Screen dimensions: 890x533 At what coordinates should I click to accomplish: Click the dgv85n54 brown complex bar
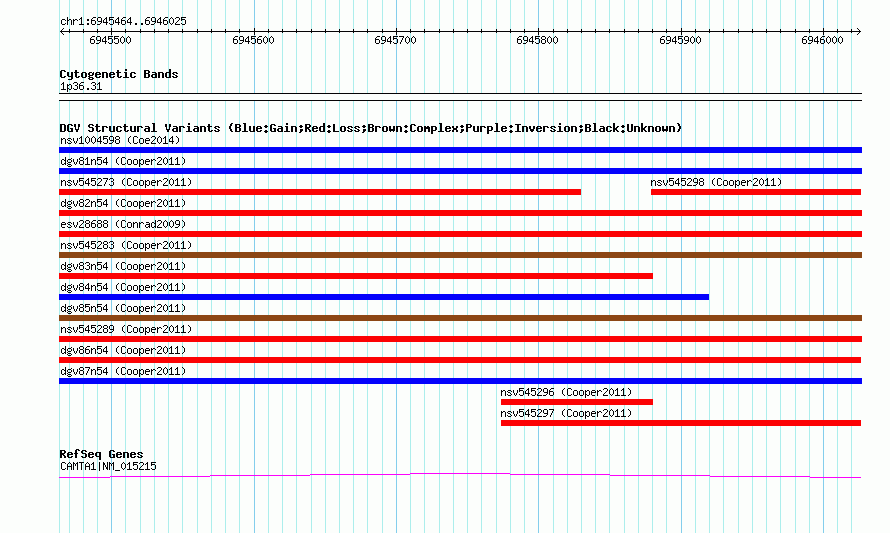point(460,318)
